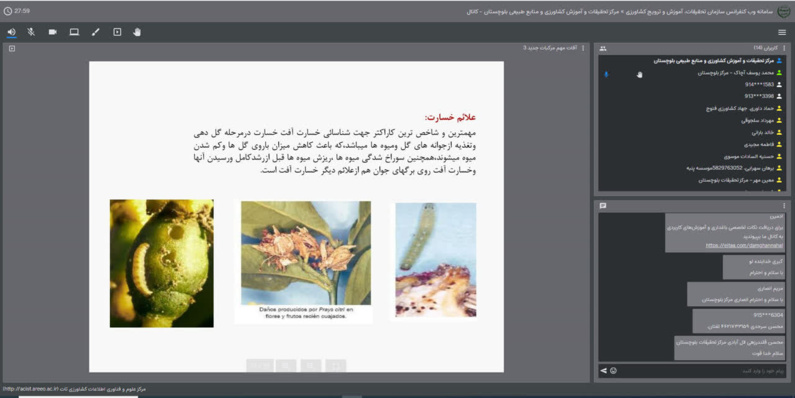Click the red slide heading علائم خسارت
This screenshot has height=398, width=795.
(x=450, y=118)
